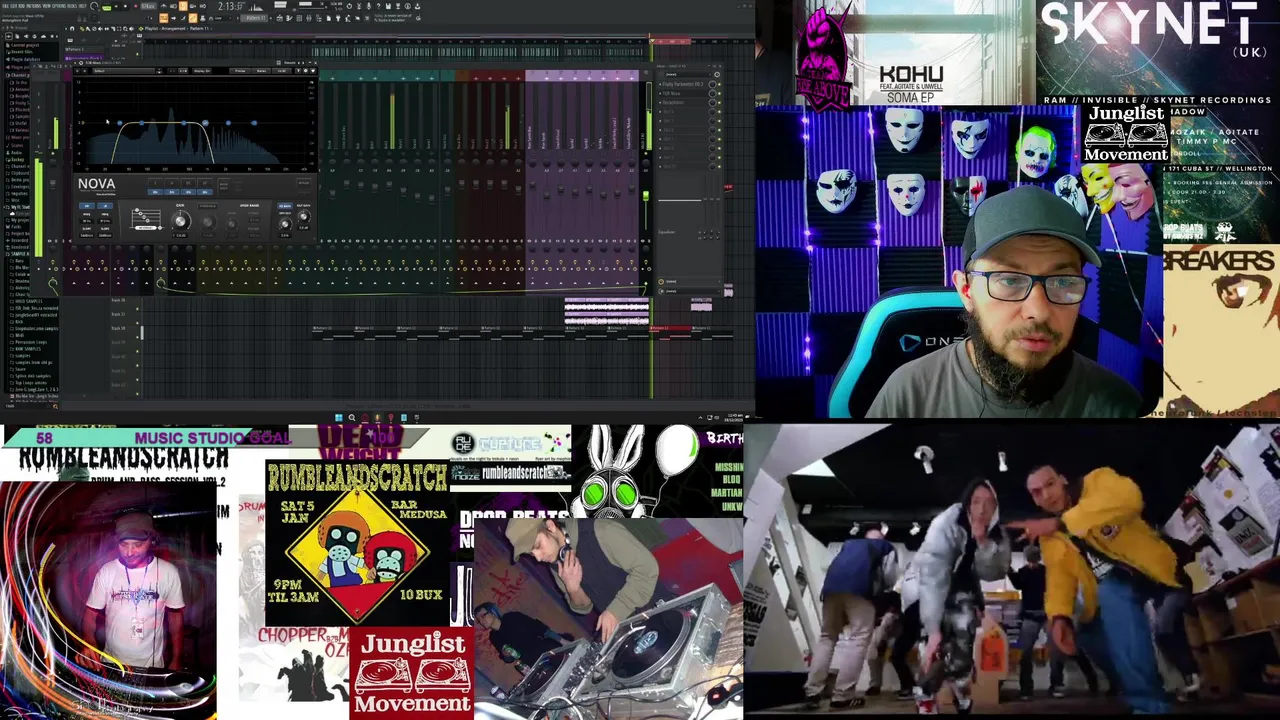Start playback with the transport play button
Viewport: 1280px width, 720px height.
point(116,6)
